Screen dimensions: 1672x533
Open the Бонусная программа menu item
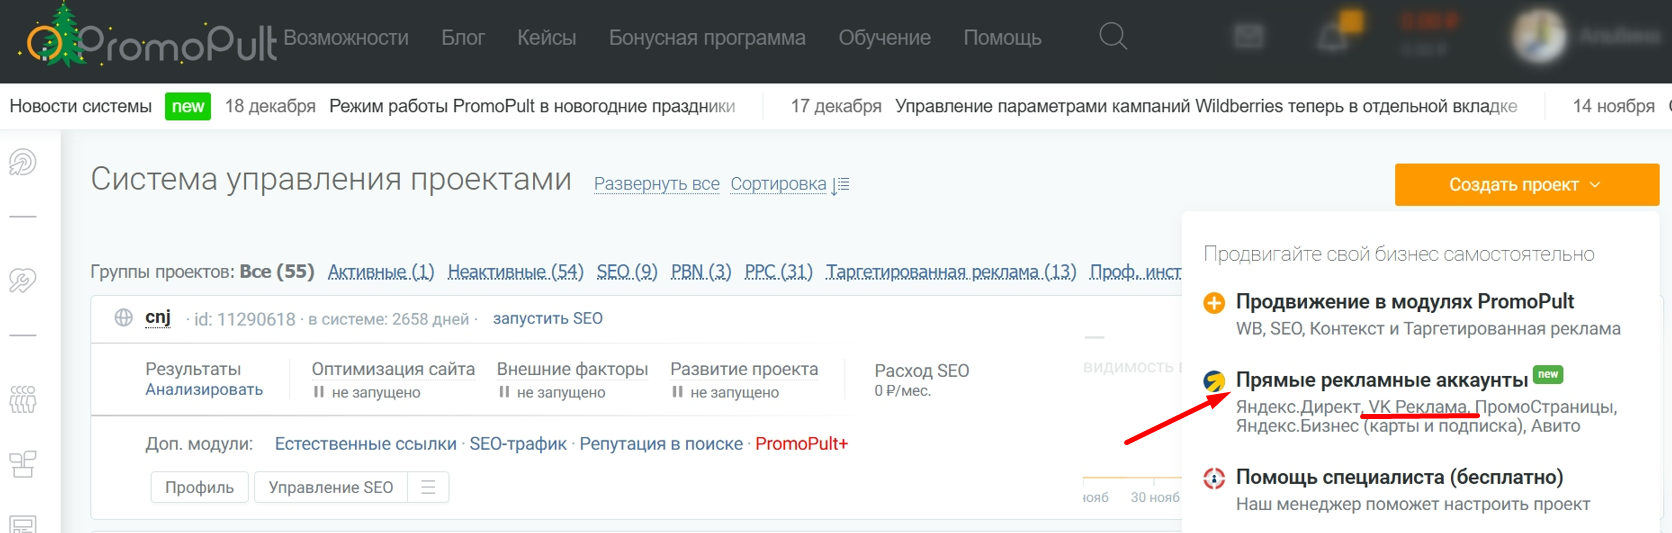pos(707,38)
